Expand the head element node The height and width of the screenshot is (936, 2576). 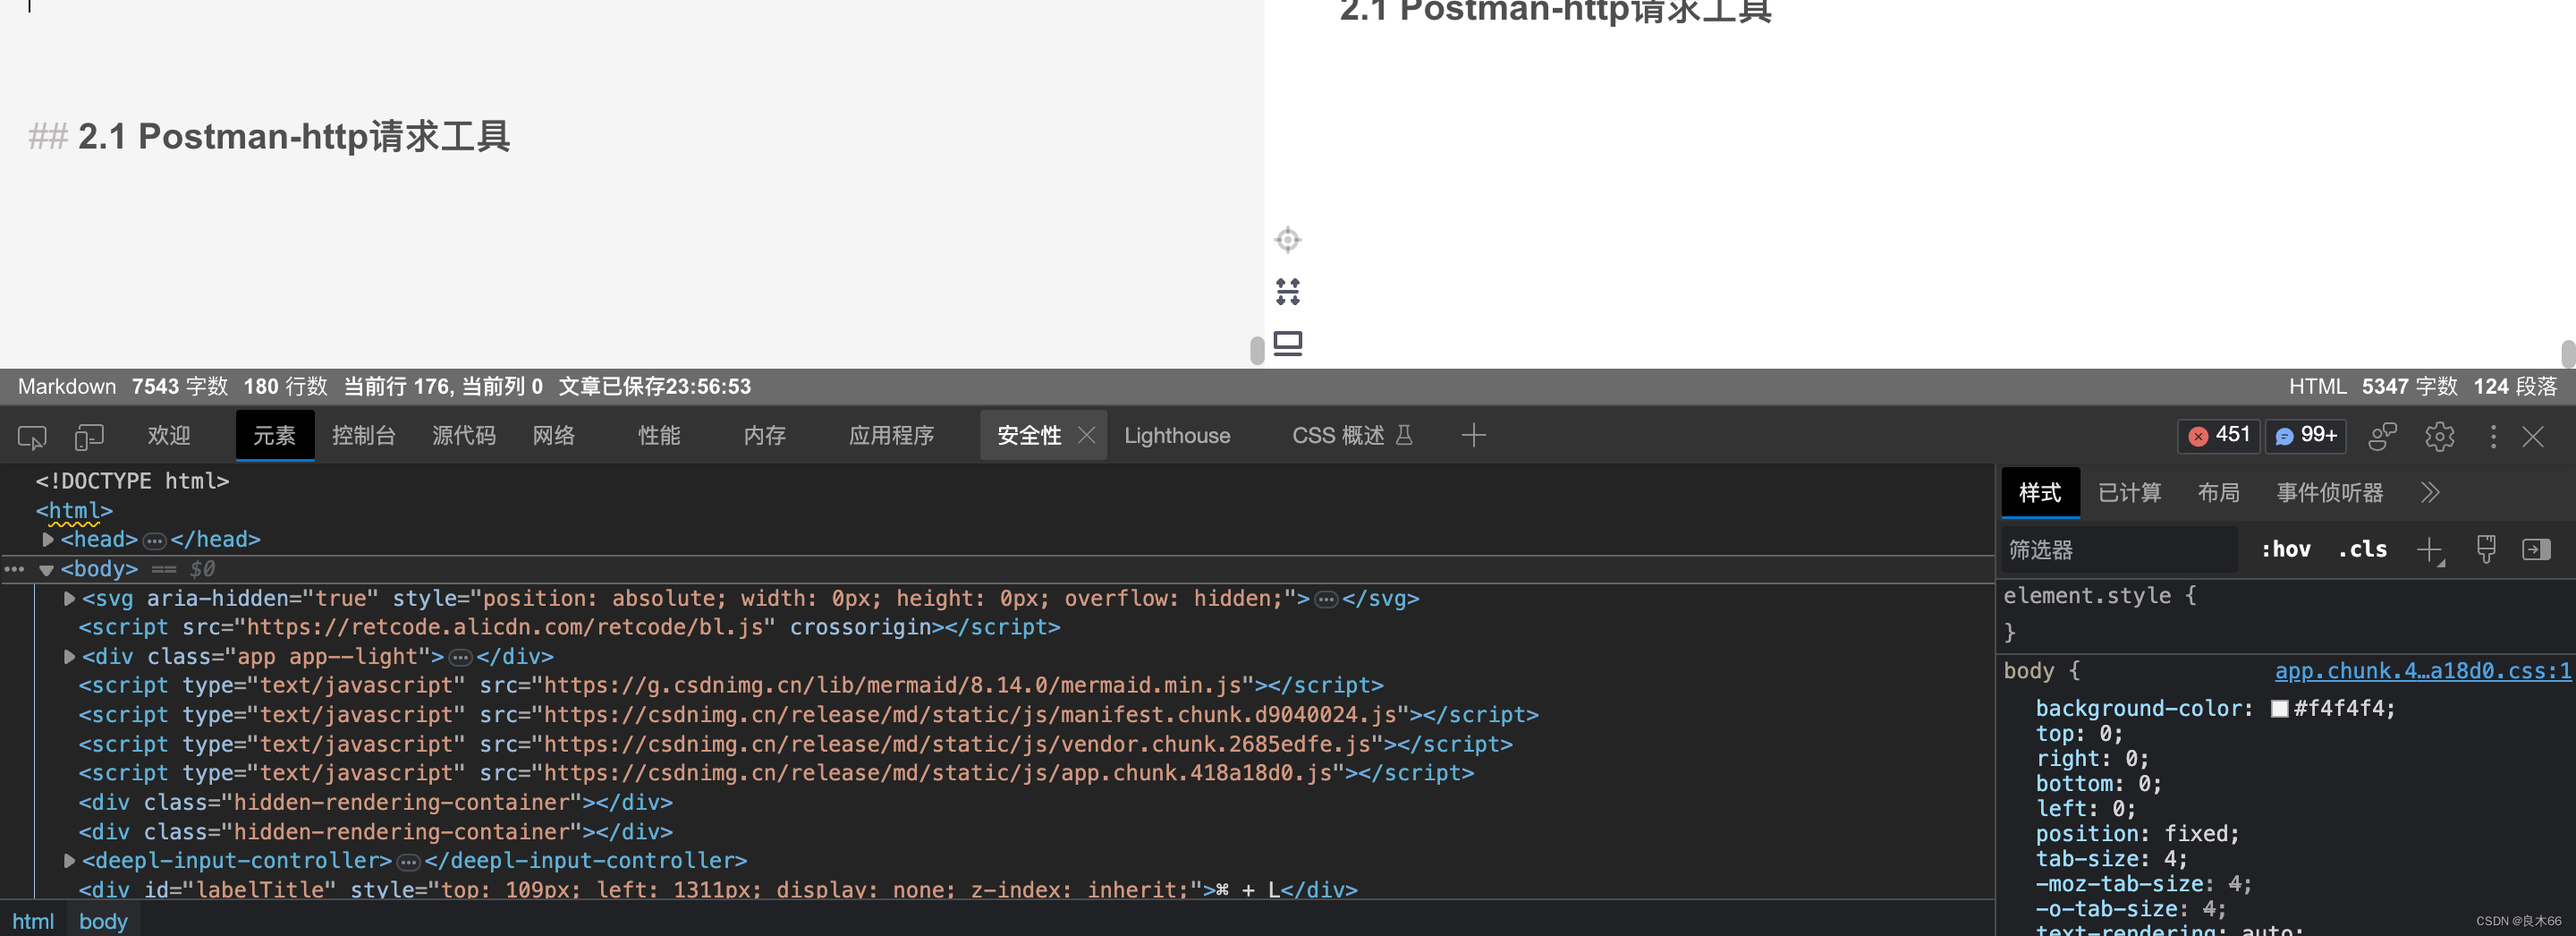(x=47, y=540)
